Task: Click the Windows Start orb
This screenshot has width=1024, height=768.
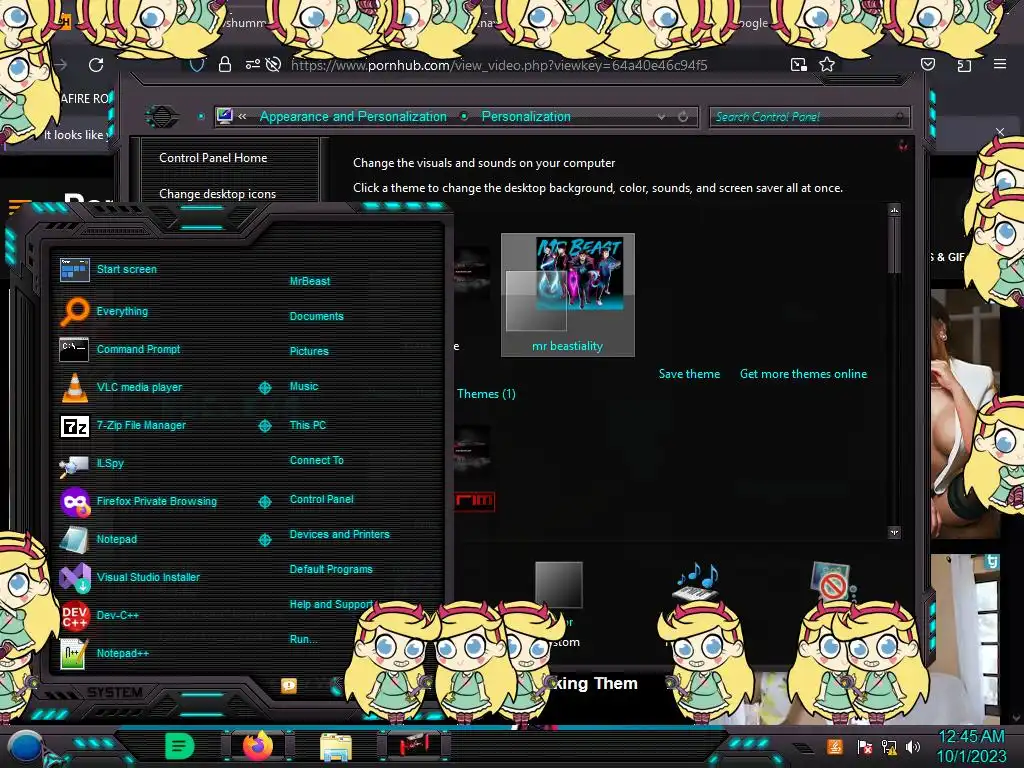Action: pyautogui.click(x=26, y=746)
